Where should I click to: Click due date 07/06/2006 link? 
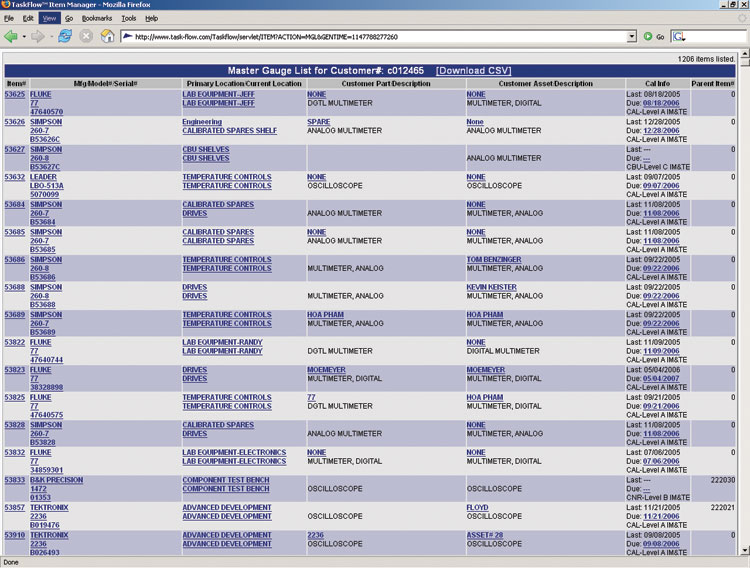click(661, 461)
